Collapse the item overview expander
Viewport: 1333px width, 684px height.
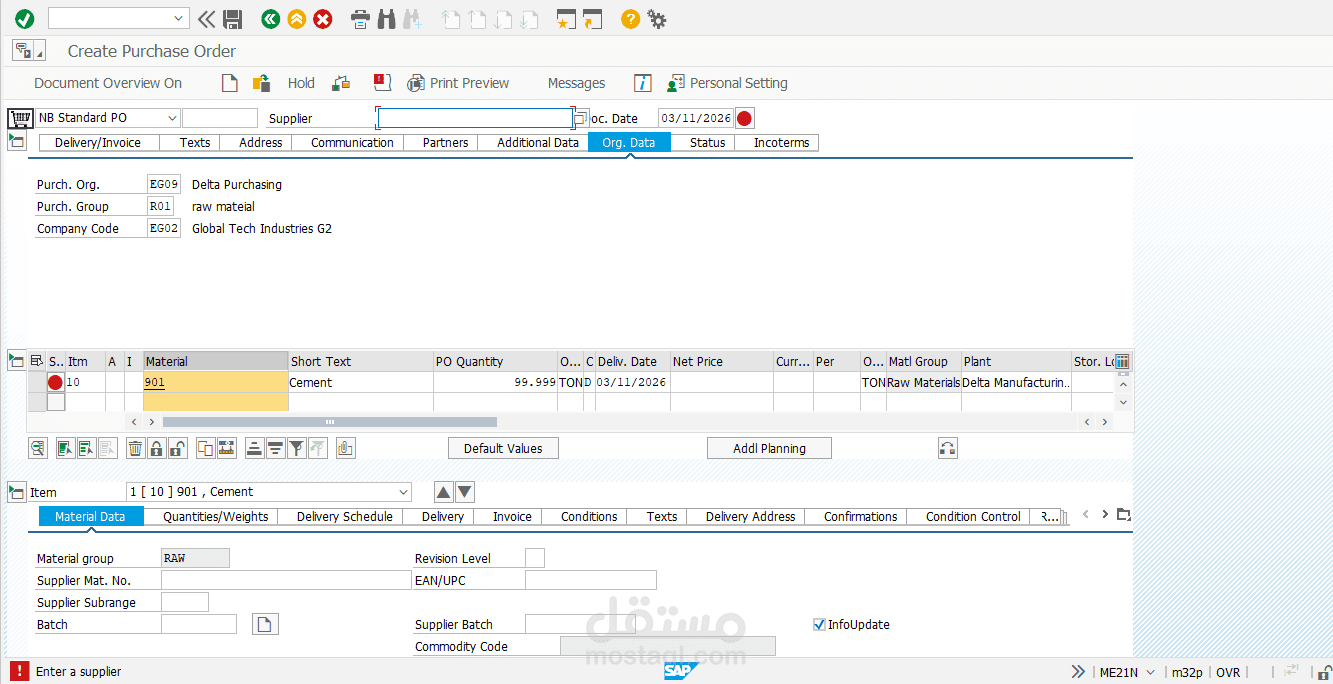17,361
